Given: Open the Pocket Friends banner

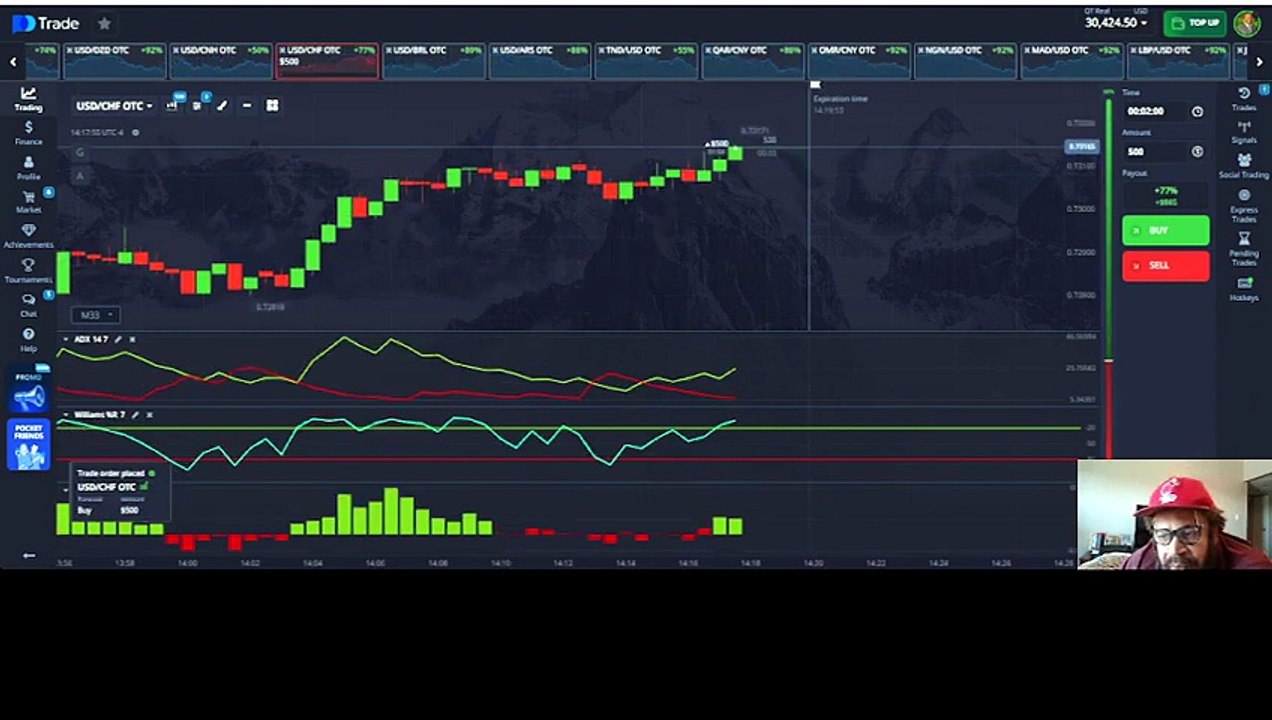Looking at the screenshot, I should click(x=28, y=445).
